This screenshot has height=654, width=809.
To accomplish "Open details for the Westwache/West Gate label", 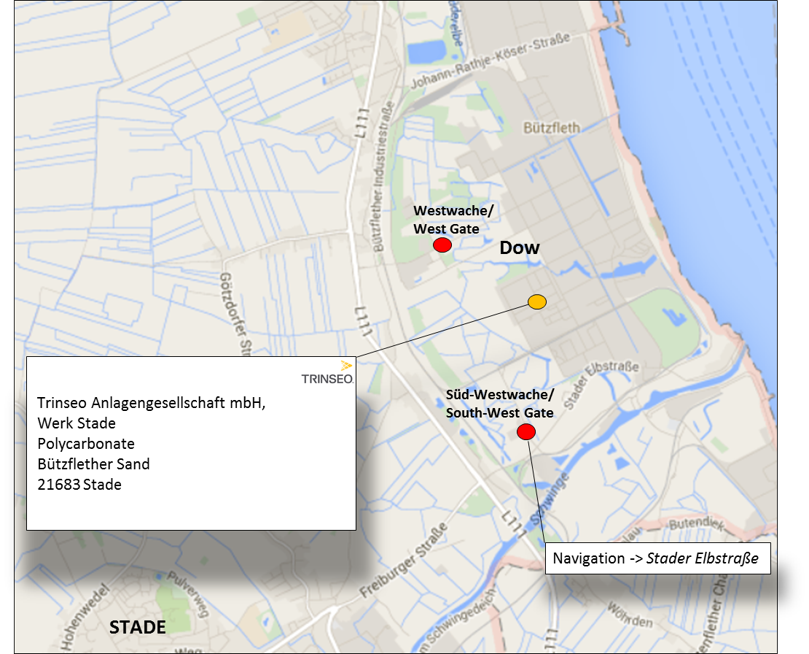I will (x=453, y=220).
